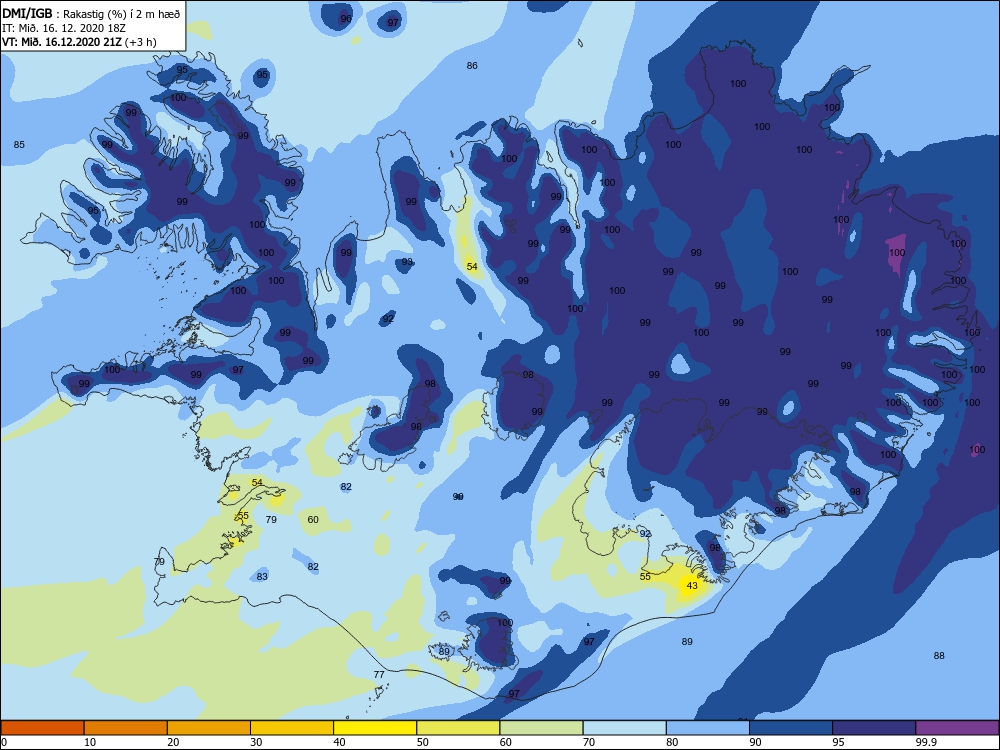Select the pale green 60–70 legend swatch
The height and width of the screenshot is (750, 1000).
[x=541, y=728]
